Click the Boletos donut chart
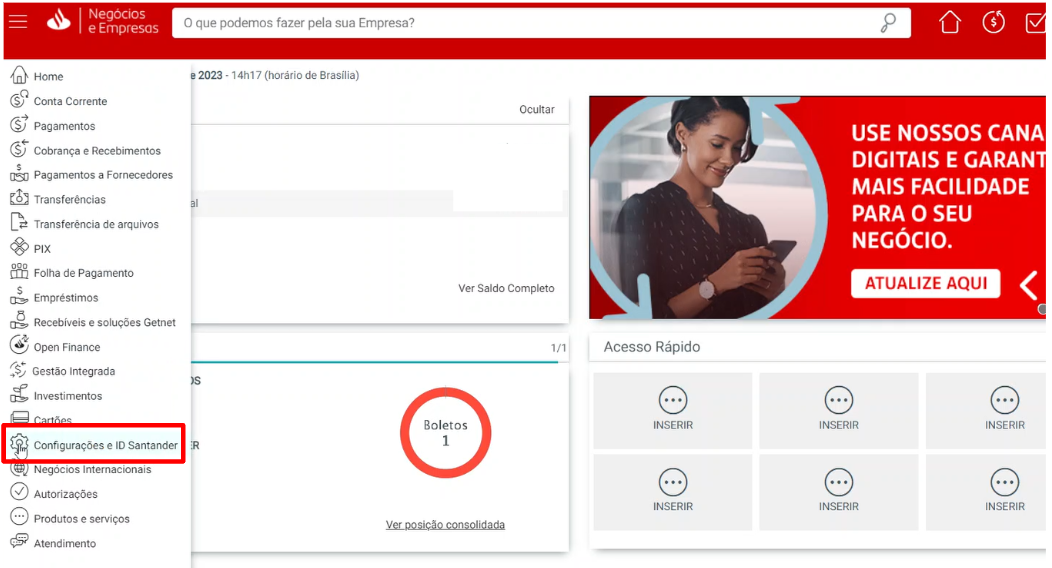The image size is (1052, 568). point(445,433)
